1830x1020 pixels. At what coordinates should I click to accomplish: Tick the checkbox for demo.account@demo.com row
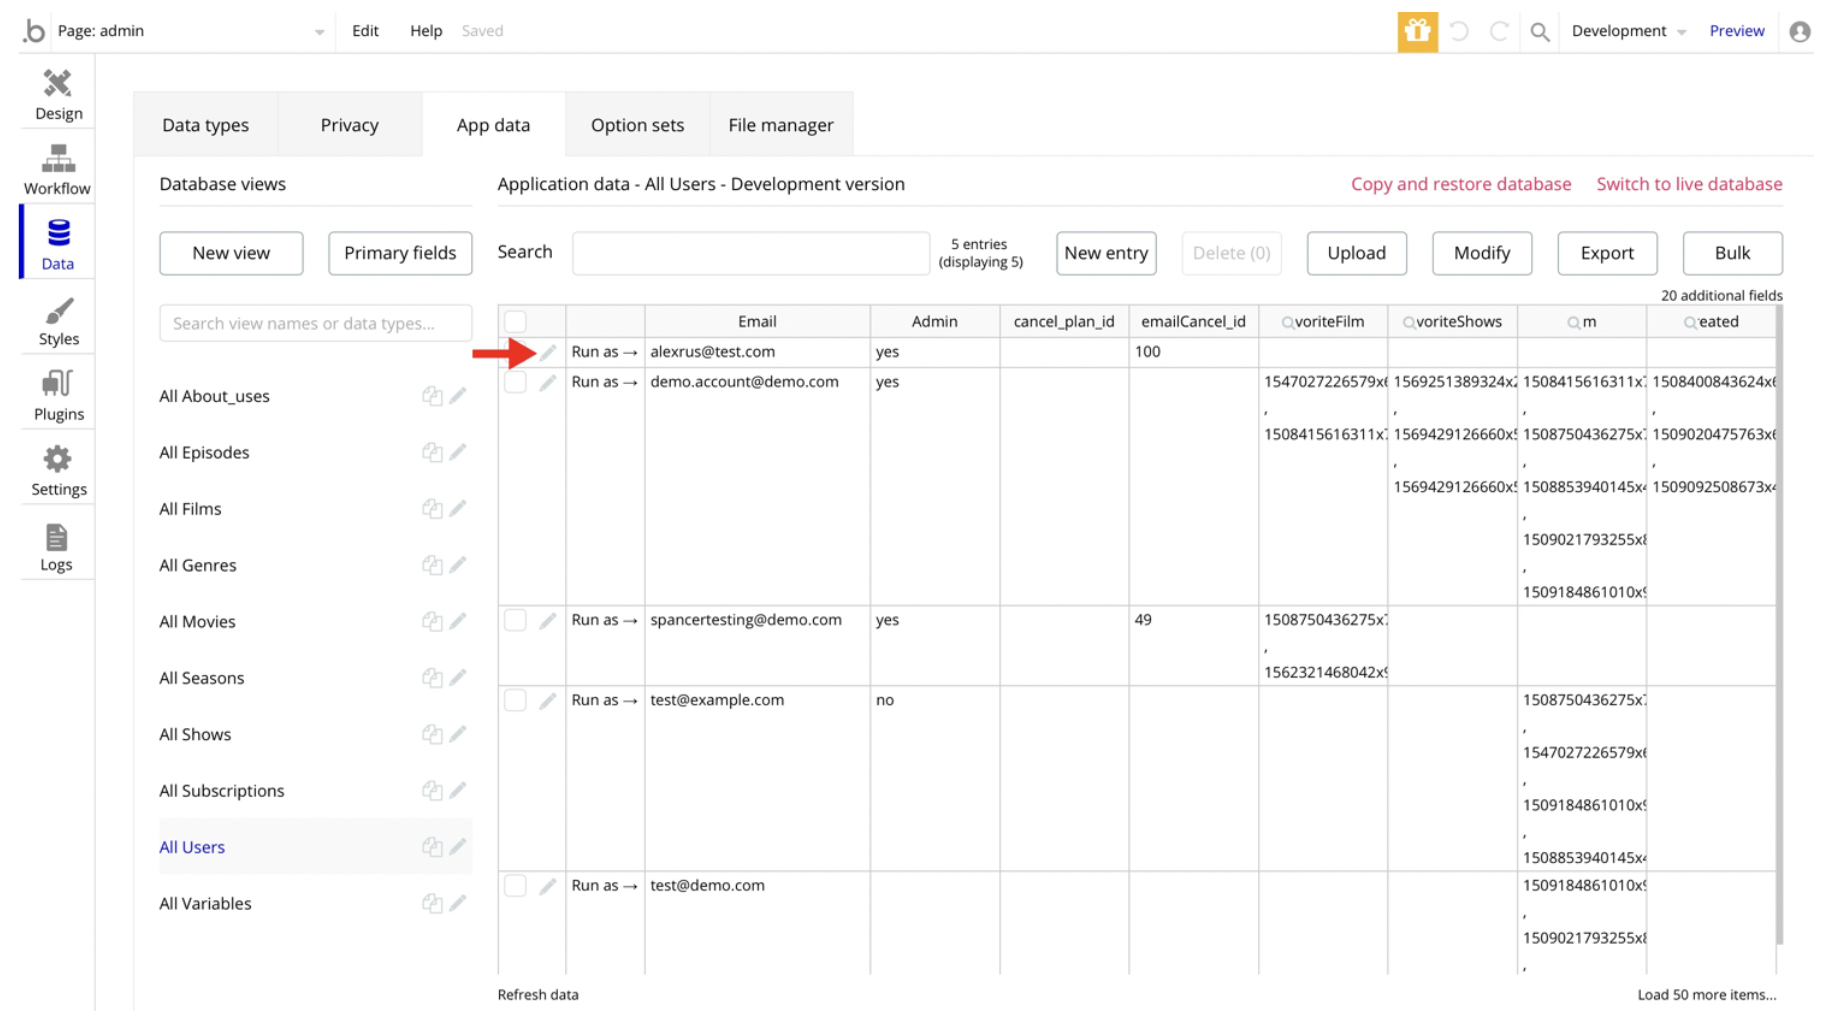pyautogui.click(x=515, y=382)
